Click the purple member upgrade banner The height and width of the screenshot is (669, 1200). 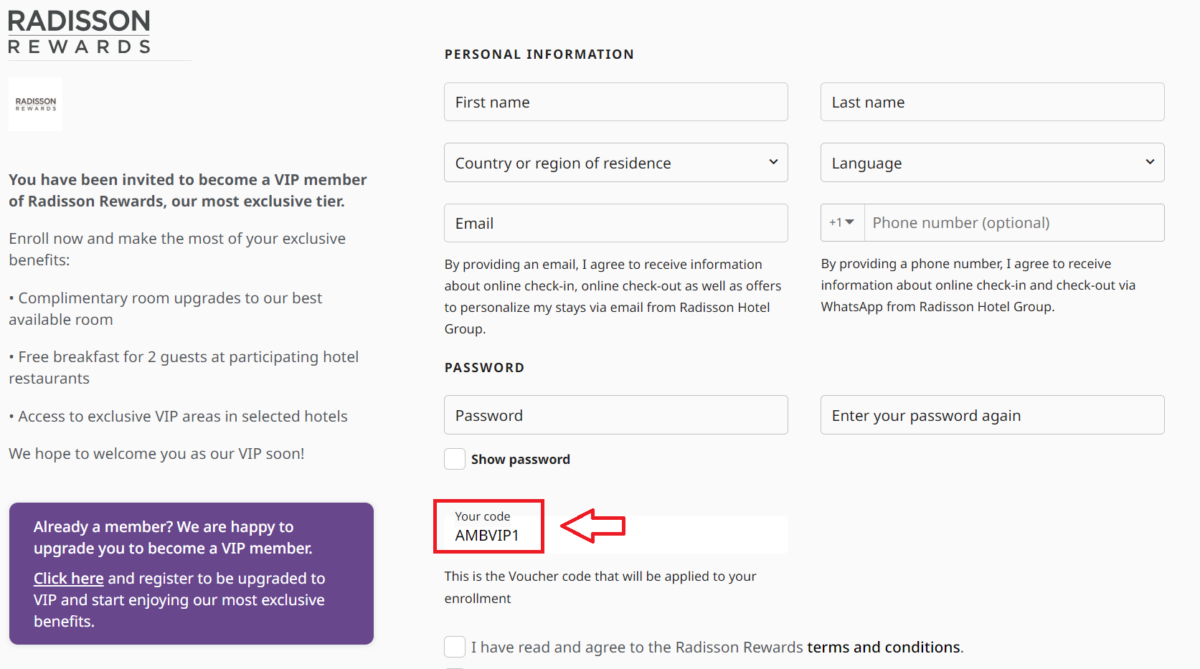(x=191, y=573)
